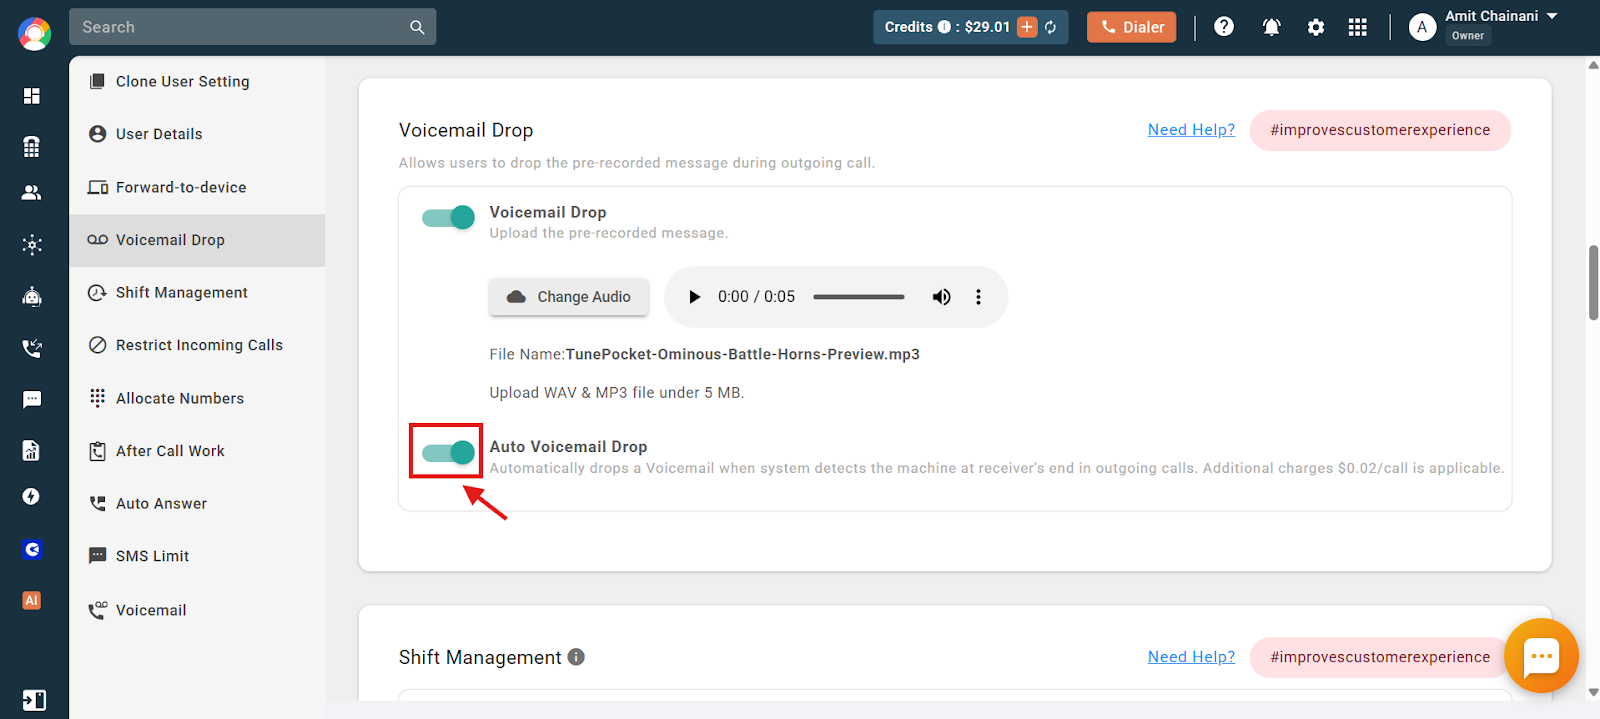The width and height of the screenshot is (1600, 719).
Task: Open the reports document icon in sidebar
Action: click(32, 450)
